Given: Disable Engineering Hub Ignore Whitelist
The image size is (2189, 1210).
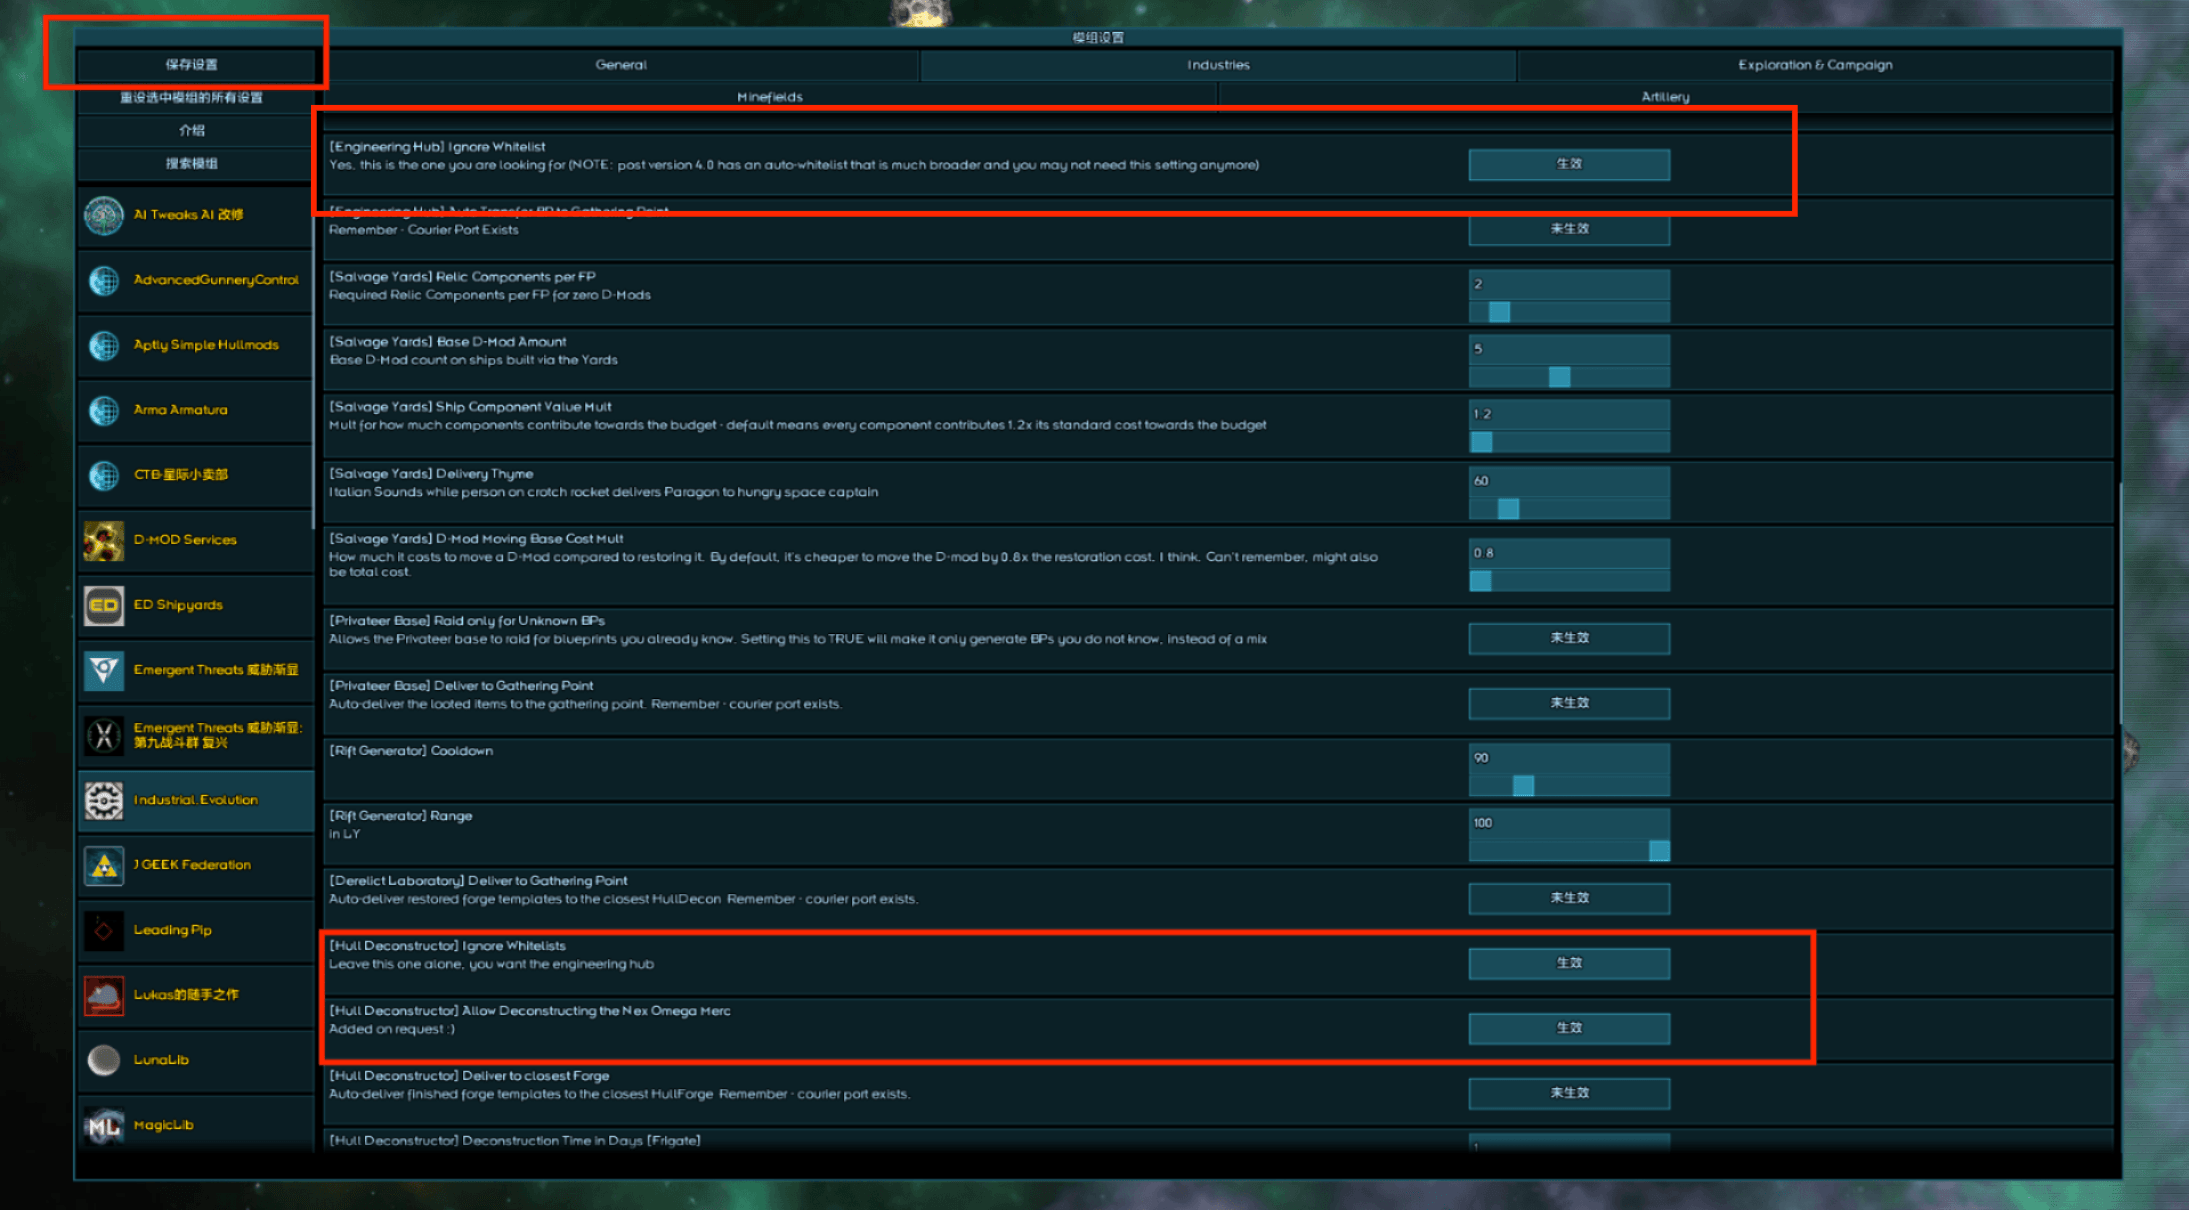Looking at the screenshot, I should pyautogui.click(x=1568, y=164).
